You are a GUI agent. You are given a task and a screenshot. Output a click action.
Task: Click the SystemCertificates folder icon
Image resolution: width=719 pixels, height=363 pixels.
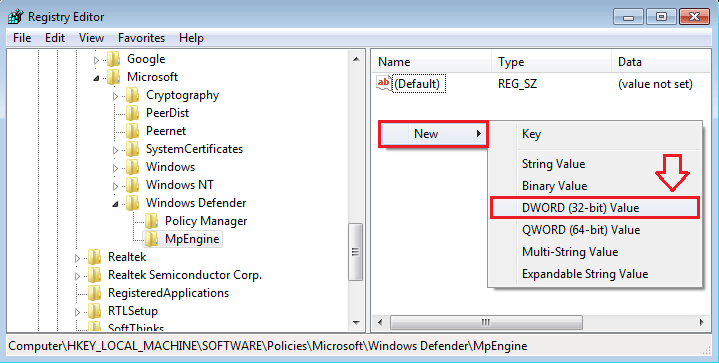[133, 149]
